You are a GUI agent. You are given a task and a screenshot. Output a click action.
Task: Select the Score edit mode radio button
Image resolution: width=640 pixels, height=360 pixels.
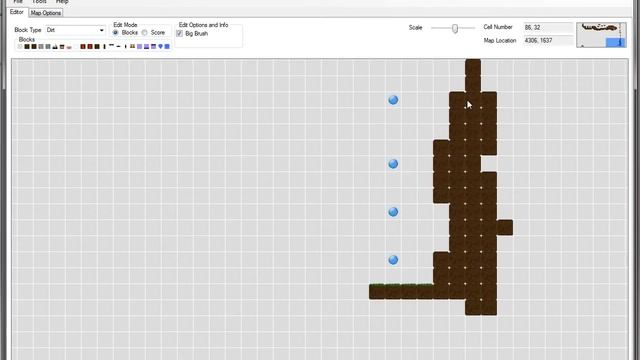(144, 32)
